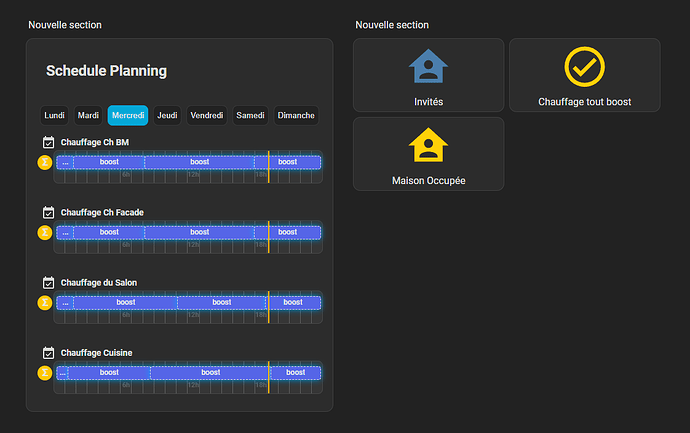Viewport: 690px width, 433px height.
Task: Click the yellow hourglass icon on Chauffage du Salon row
Action: click(x=44, y=302)
